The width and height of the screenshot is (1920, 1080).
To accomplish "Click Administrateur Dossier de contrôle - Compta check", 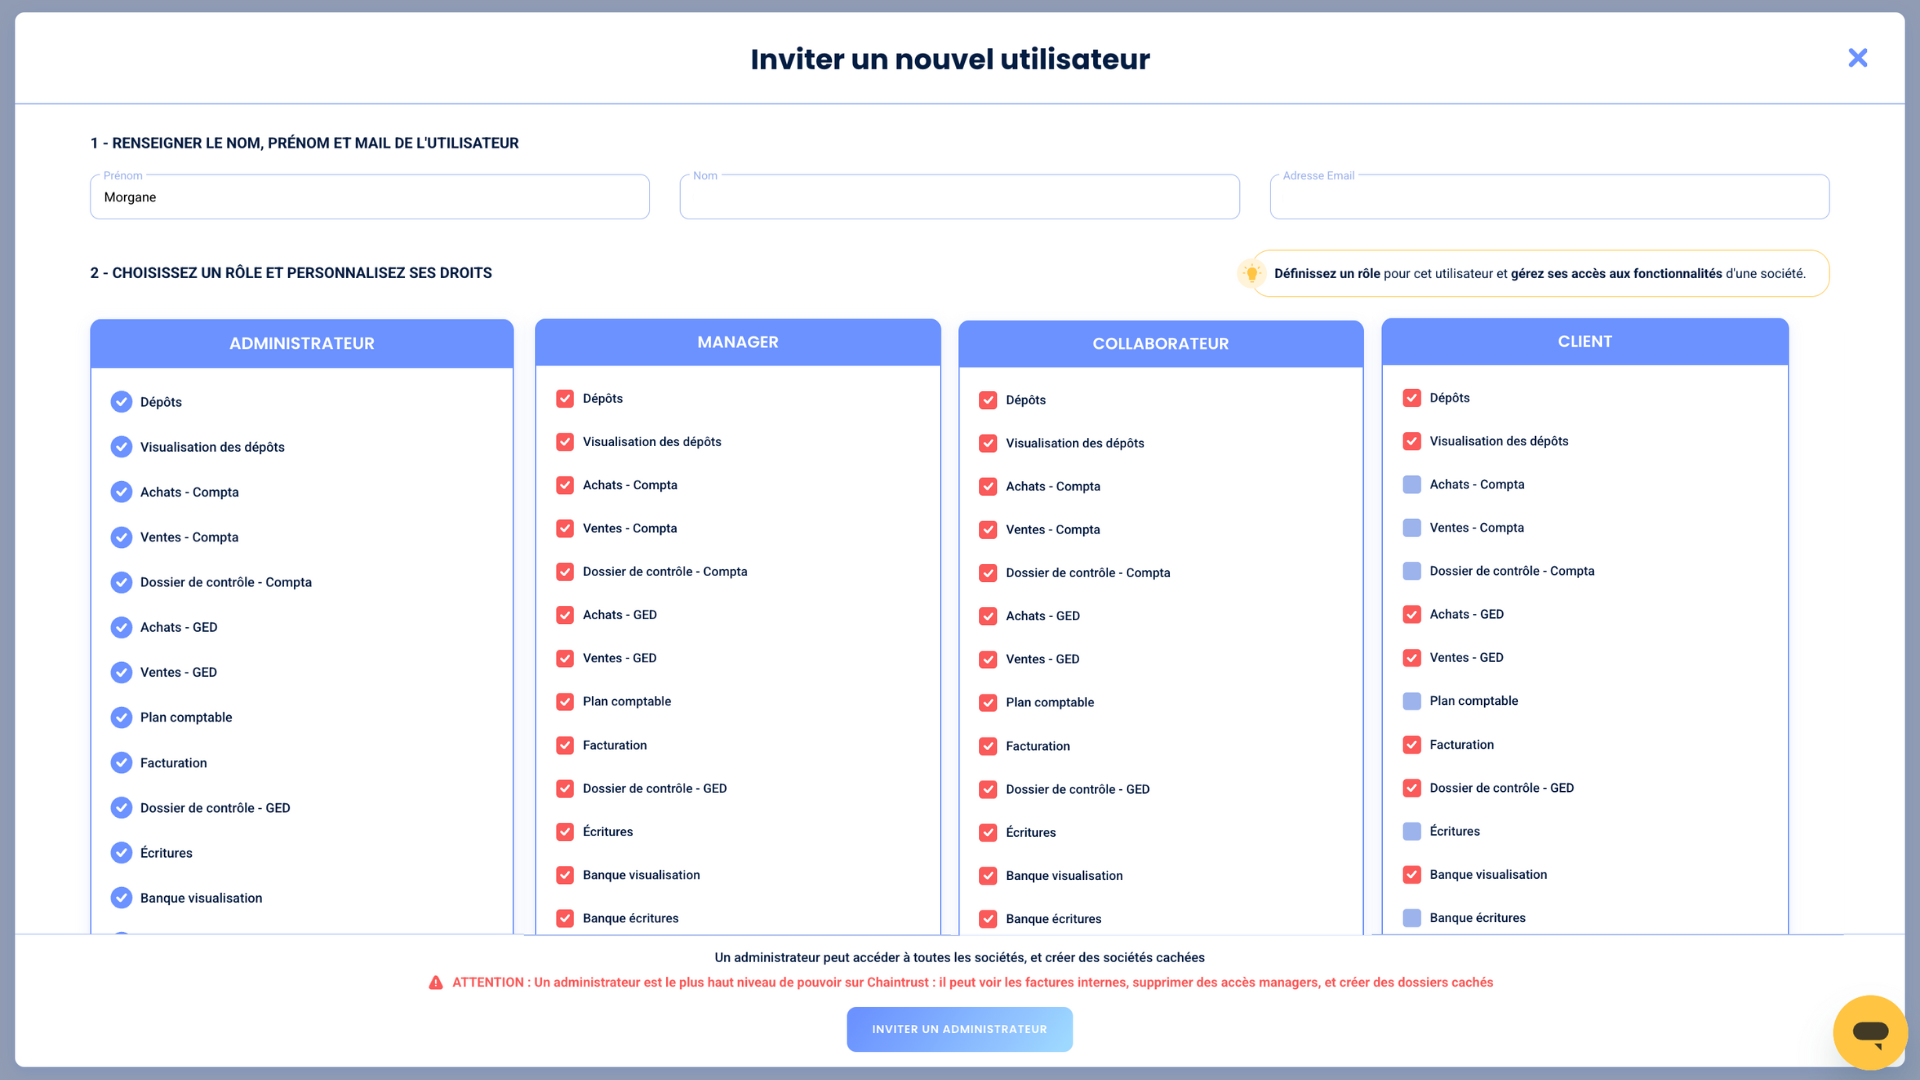I will [x=121, y=582].
